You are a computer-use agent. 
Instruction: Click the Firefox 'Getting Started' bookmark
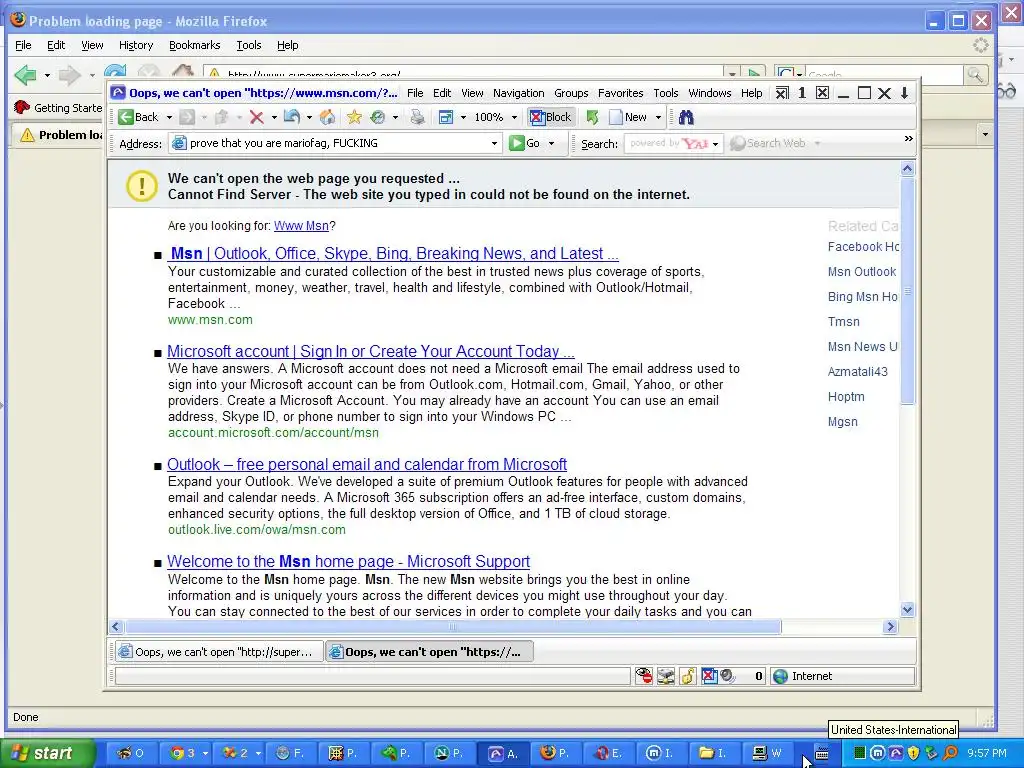59,108
